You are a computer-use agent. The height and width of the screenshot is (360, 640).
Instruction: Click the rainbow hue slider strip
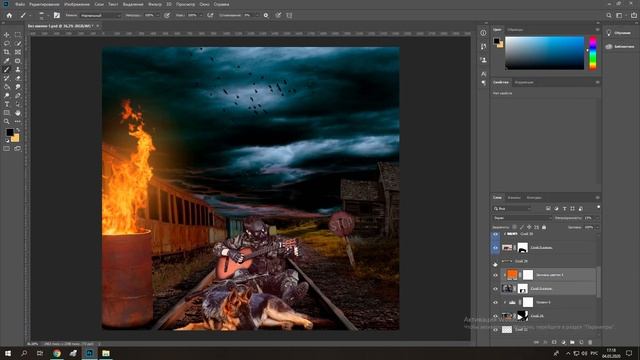(592, 53)
